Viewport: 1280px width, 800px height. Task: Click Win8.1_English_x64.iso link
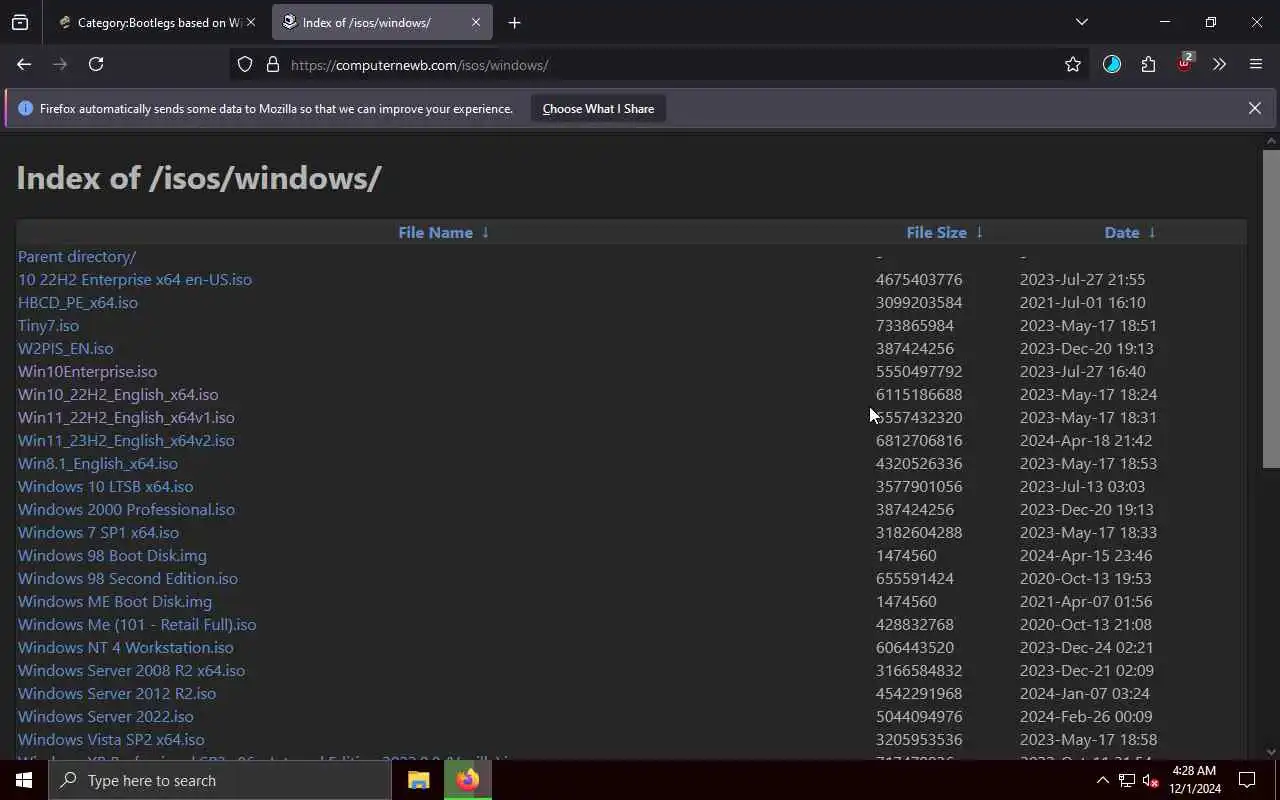[x=98, y=463]
